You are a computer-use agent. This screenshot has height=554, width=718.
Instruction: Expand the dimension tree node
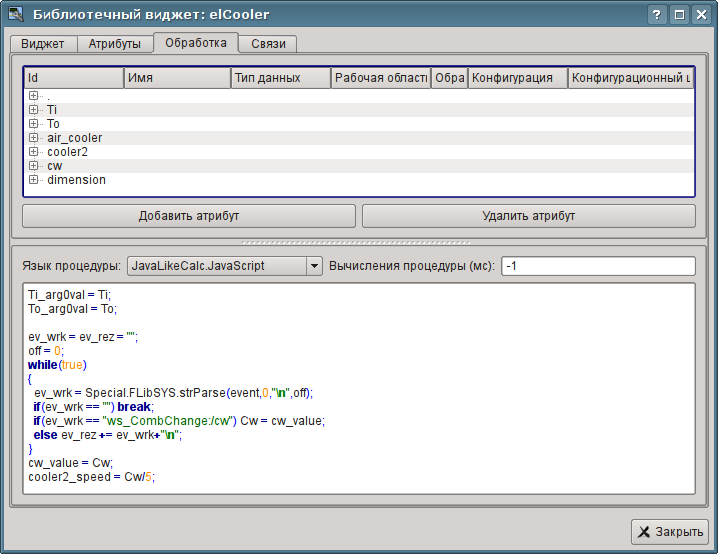click(34, 180)
